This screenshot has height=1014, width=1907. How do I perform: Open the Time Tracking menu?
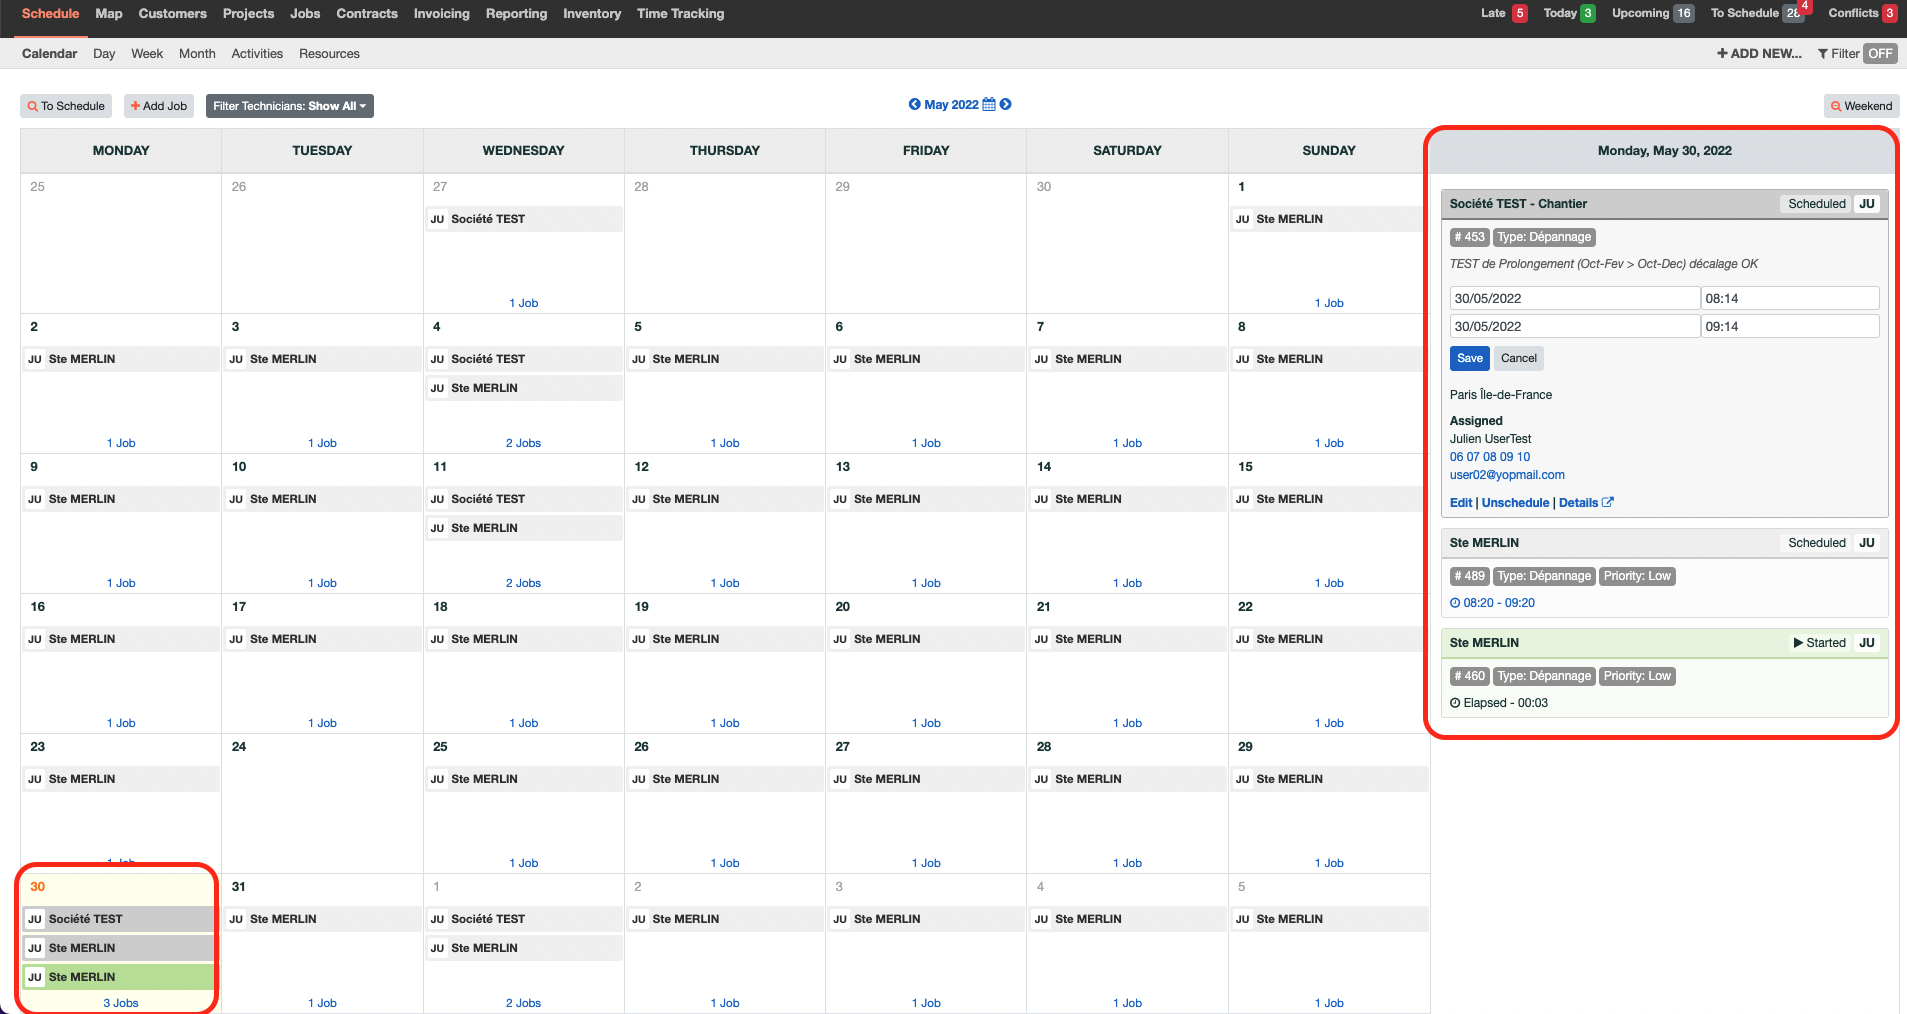pyautogui.click(x=680, y=13)
